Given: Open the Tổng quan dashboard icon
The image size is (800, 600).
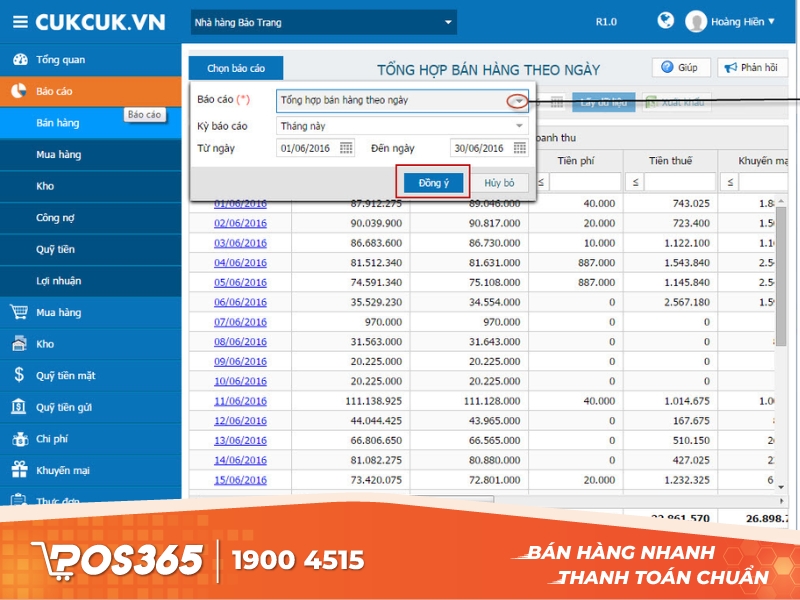Looking at the screenshot, I should tap(20, 60).
